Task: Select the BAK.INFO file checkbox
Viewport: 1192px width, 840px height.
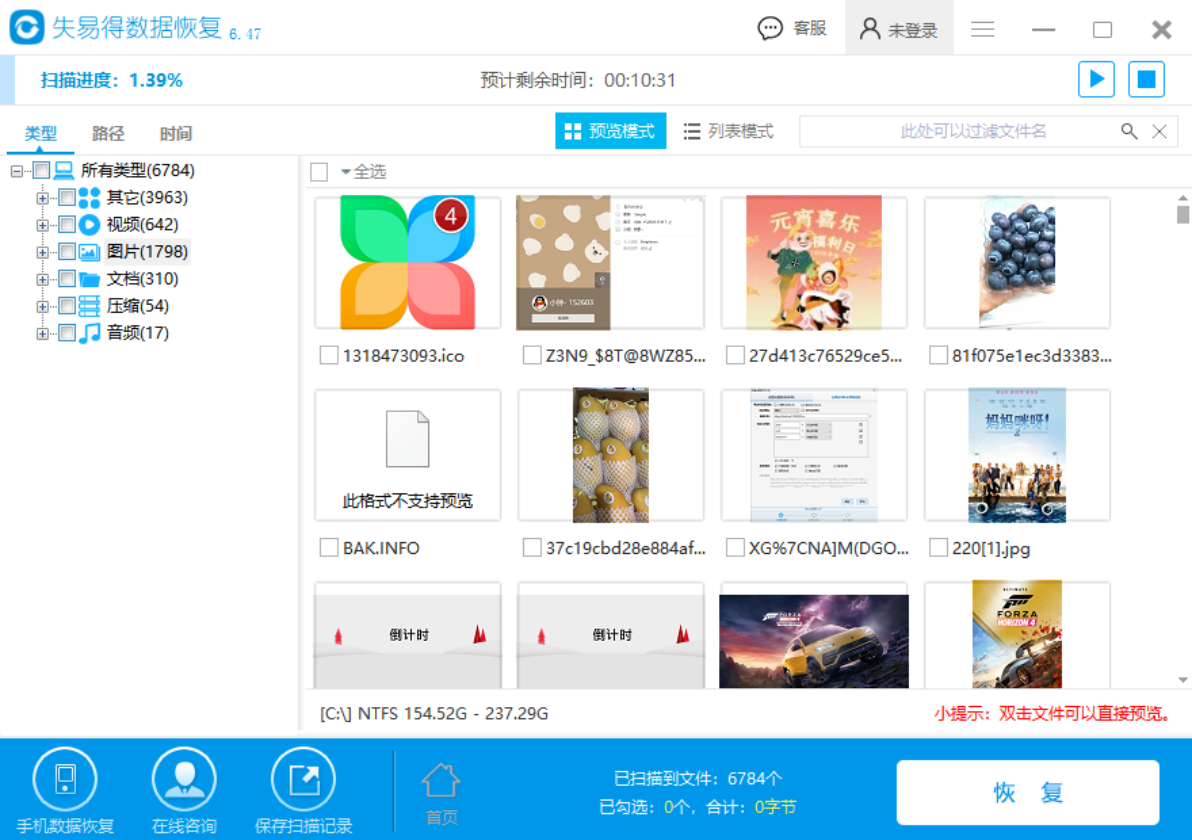Action: [327, 547]
